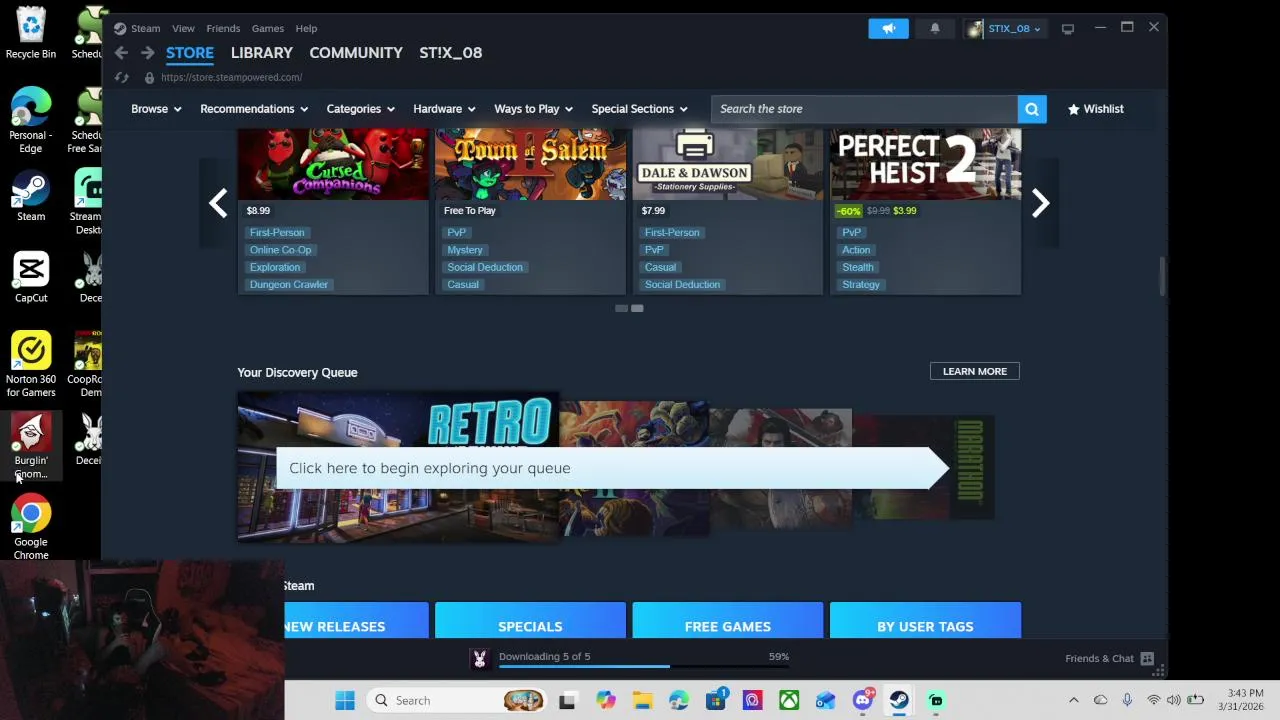Focus the Search the store field
This screenshot has height=720, width=1280.
coord(864,109)
